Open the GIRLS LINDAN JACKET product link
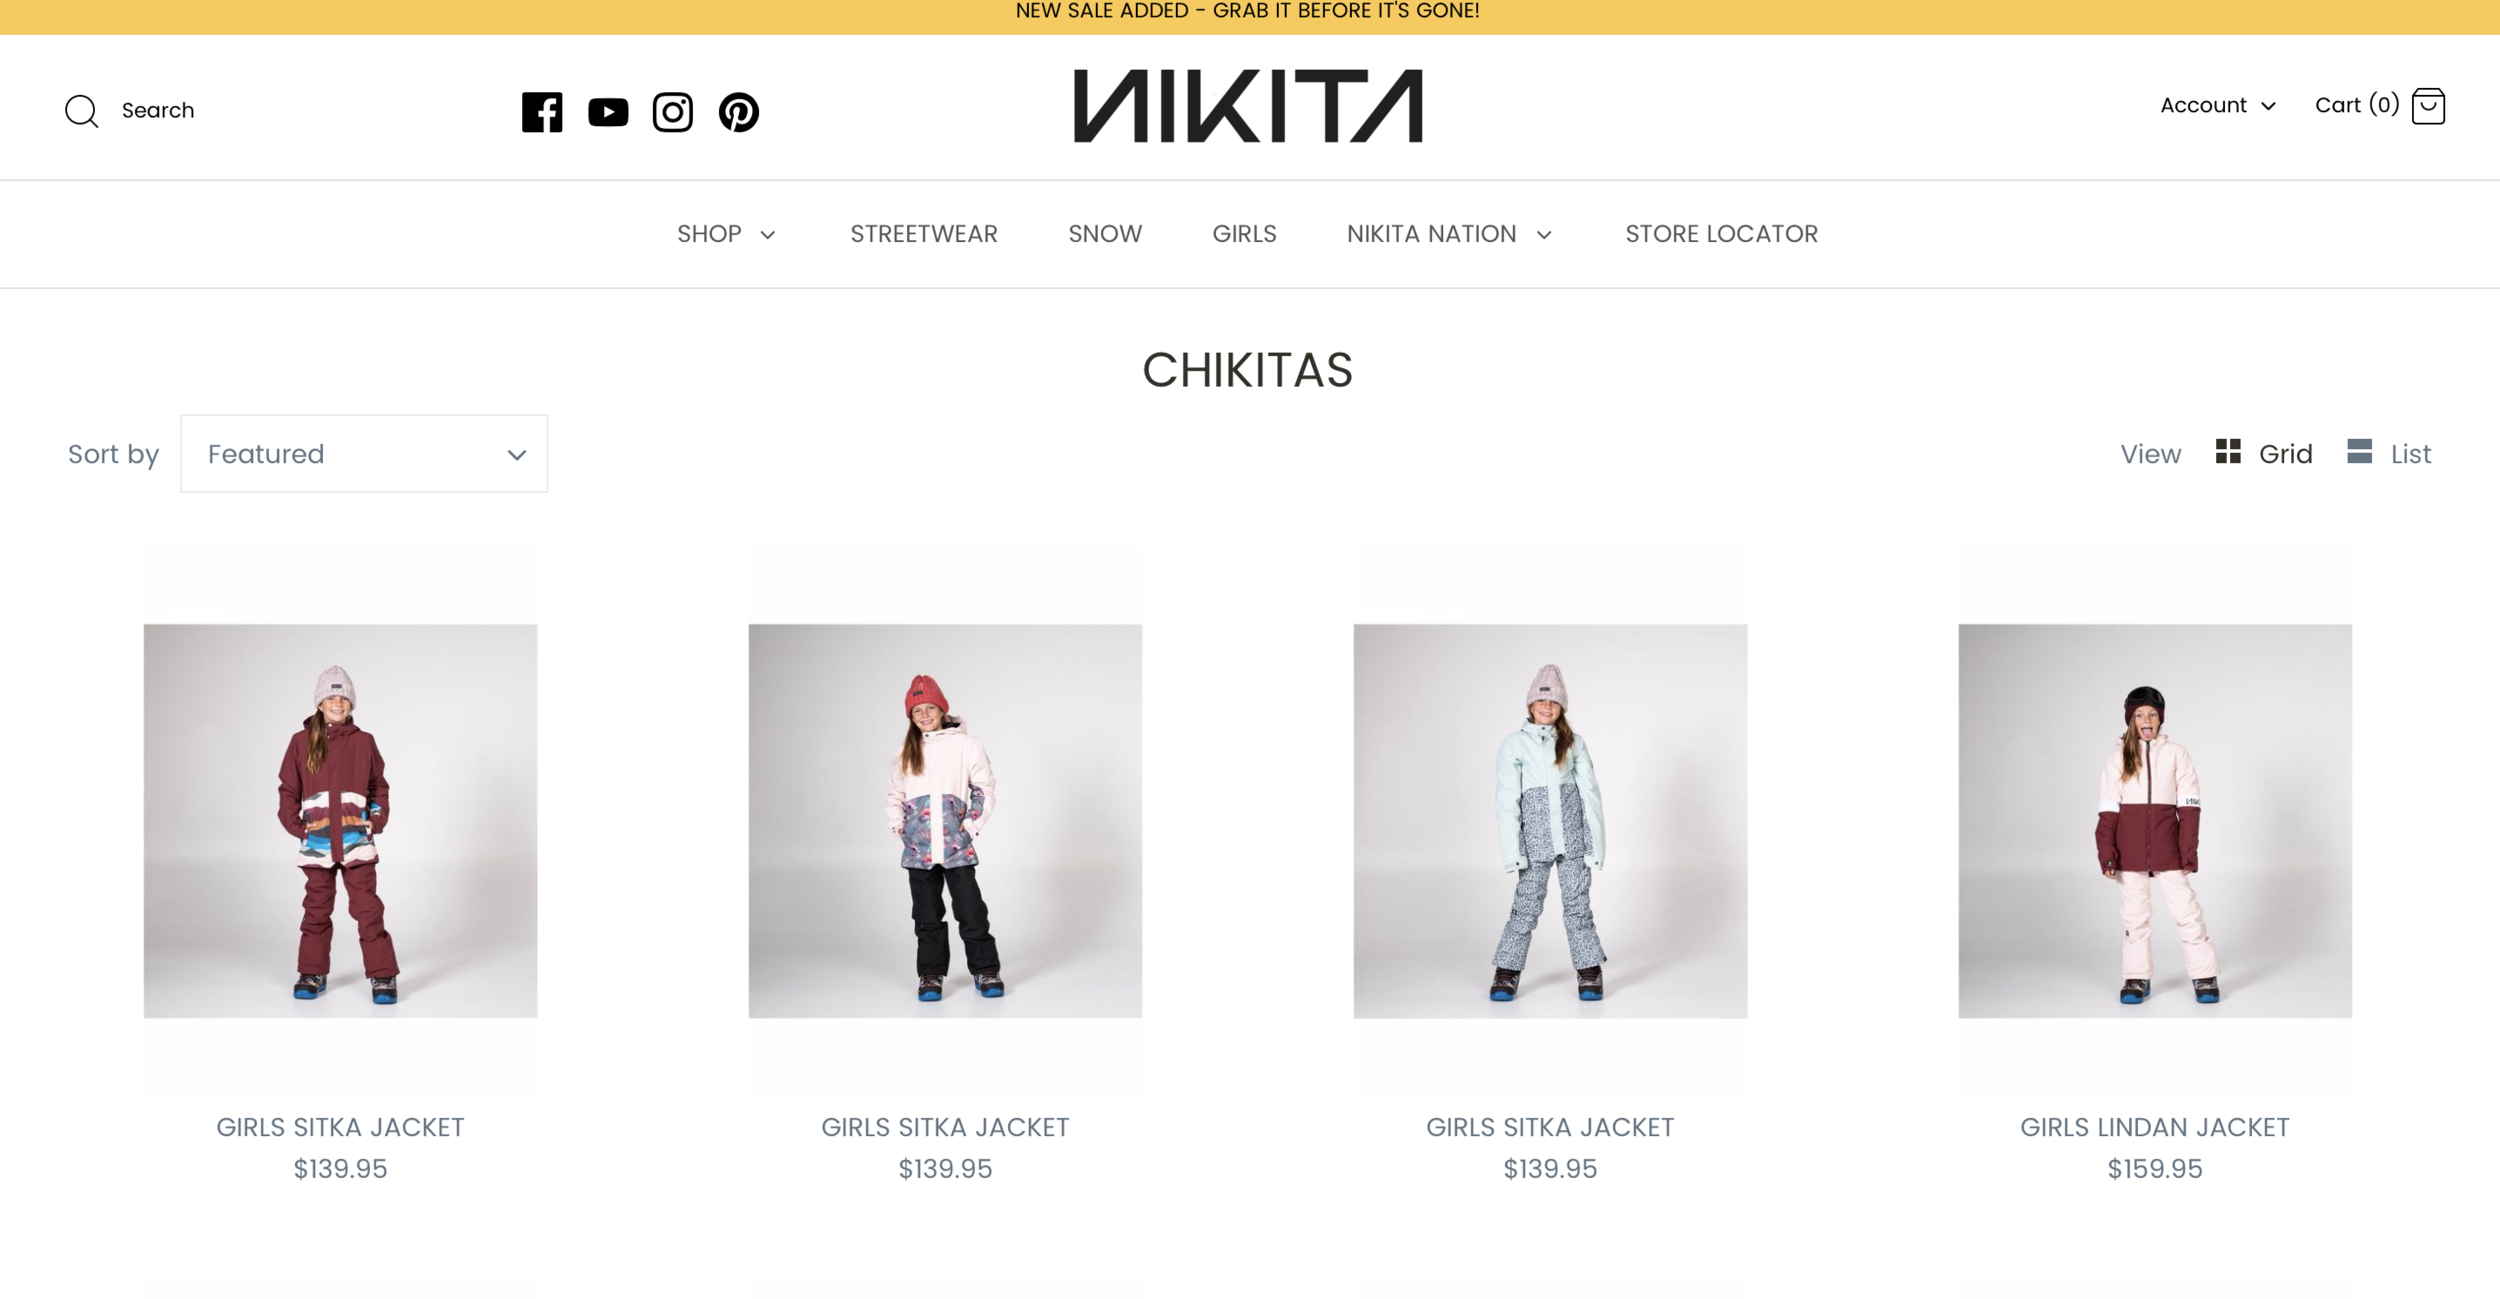2500x1299 pixels. [x=2155, y=1127]
